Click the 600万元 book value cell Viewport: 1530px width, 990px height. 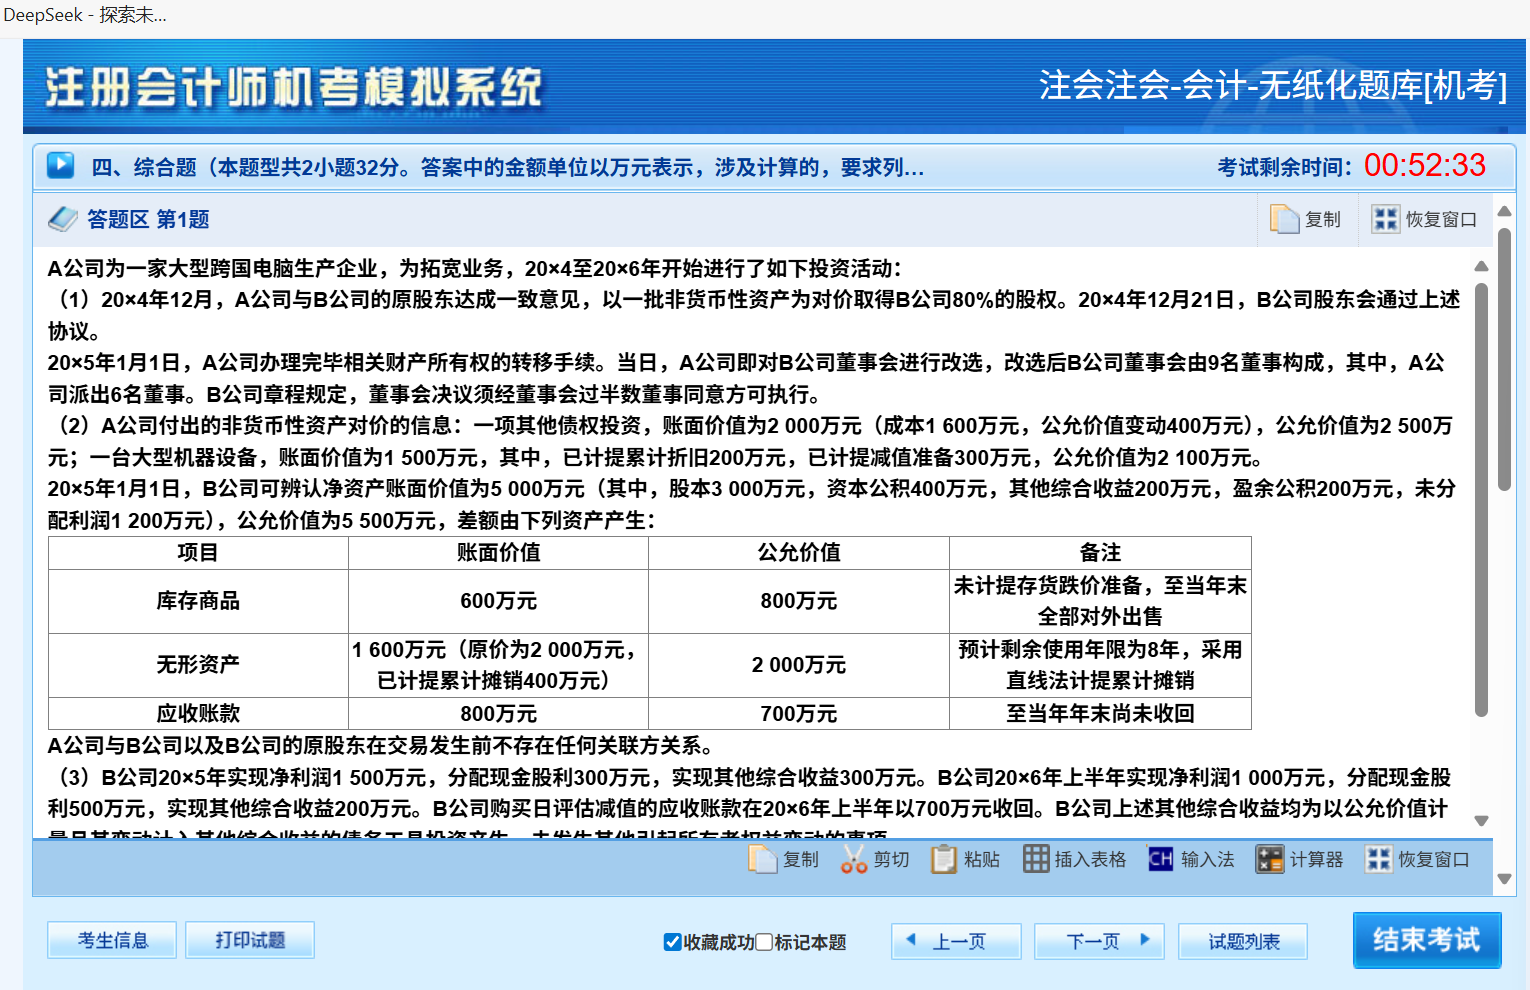pos(499,601)
